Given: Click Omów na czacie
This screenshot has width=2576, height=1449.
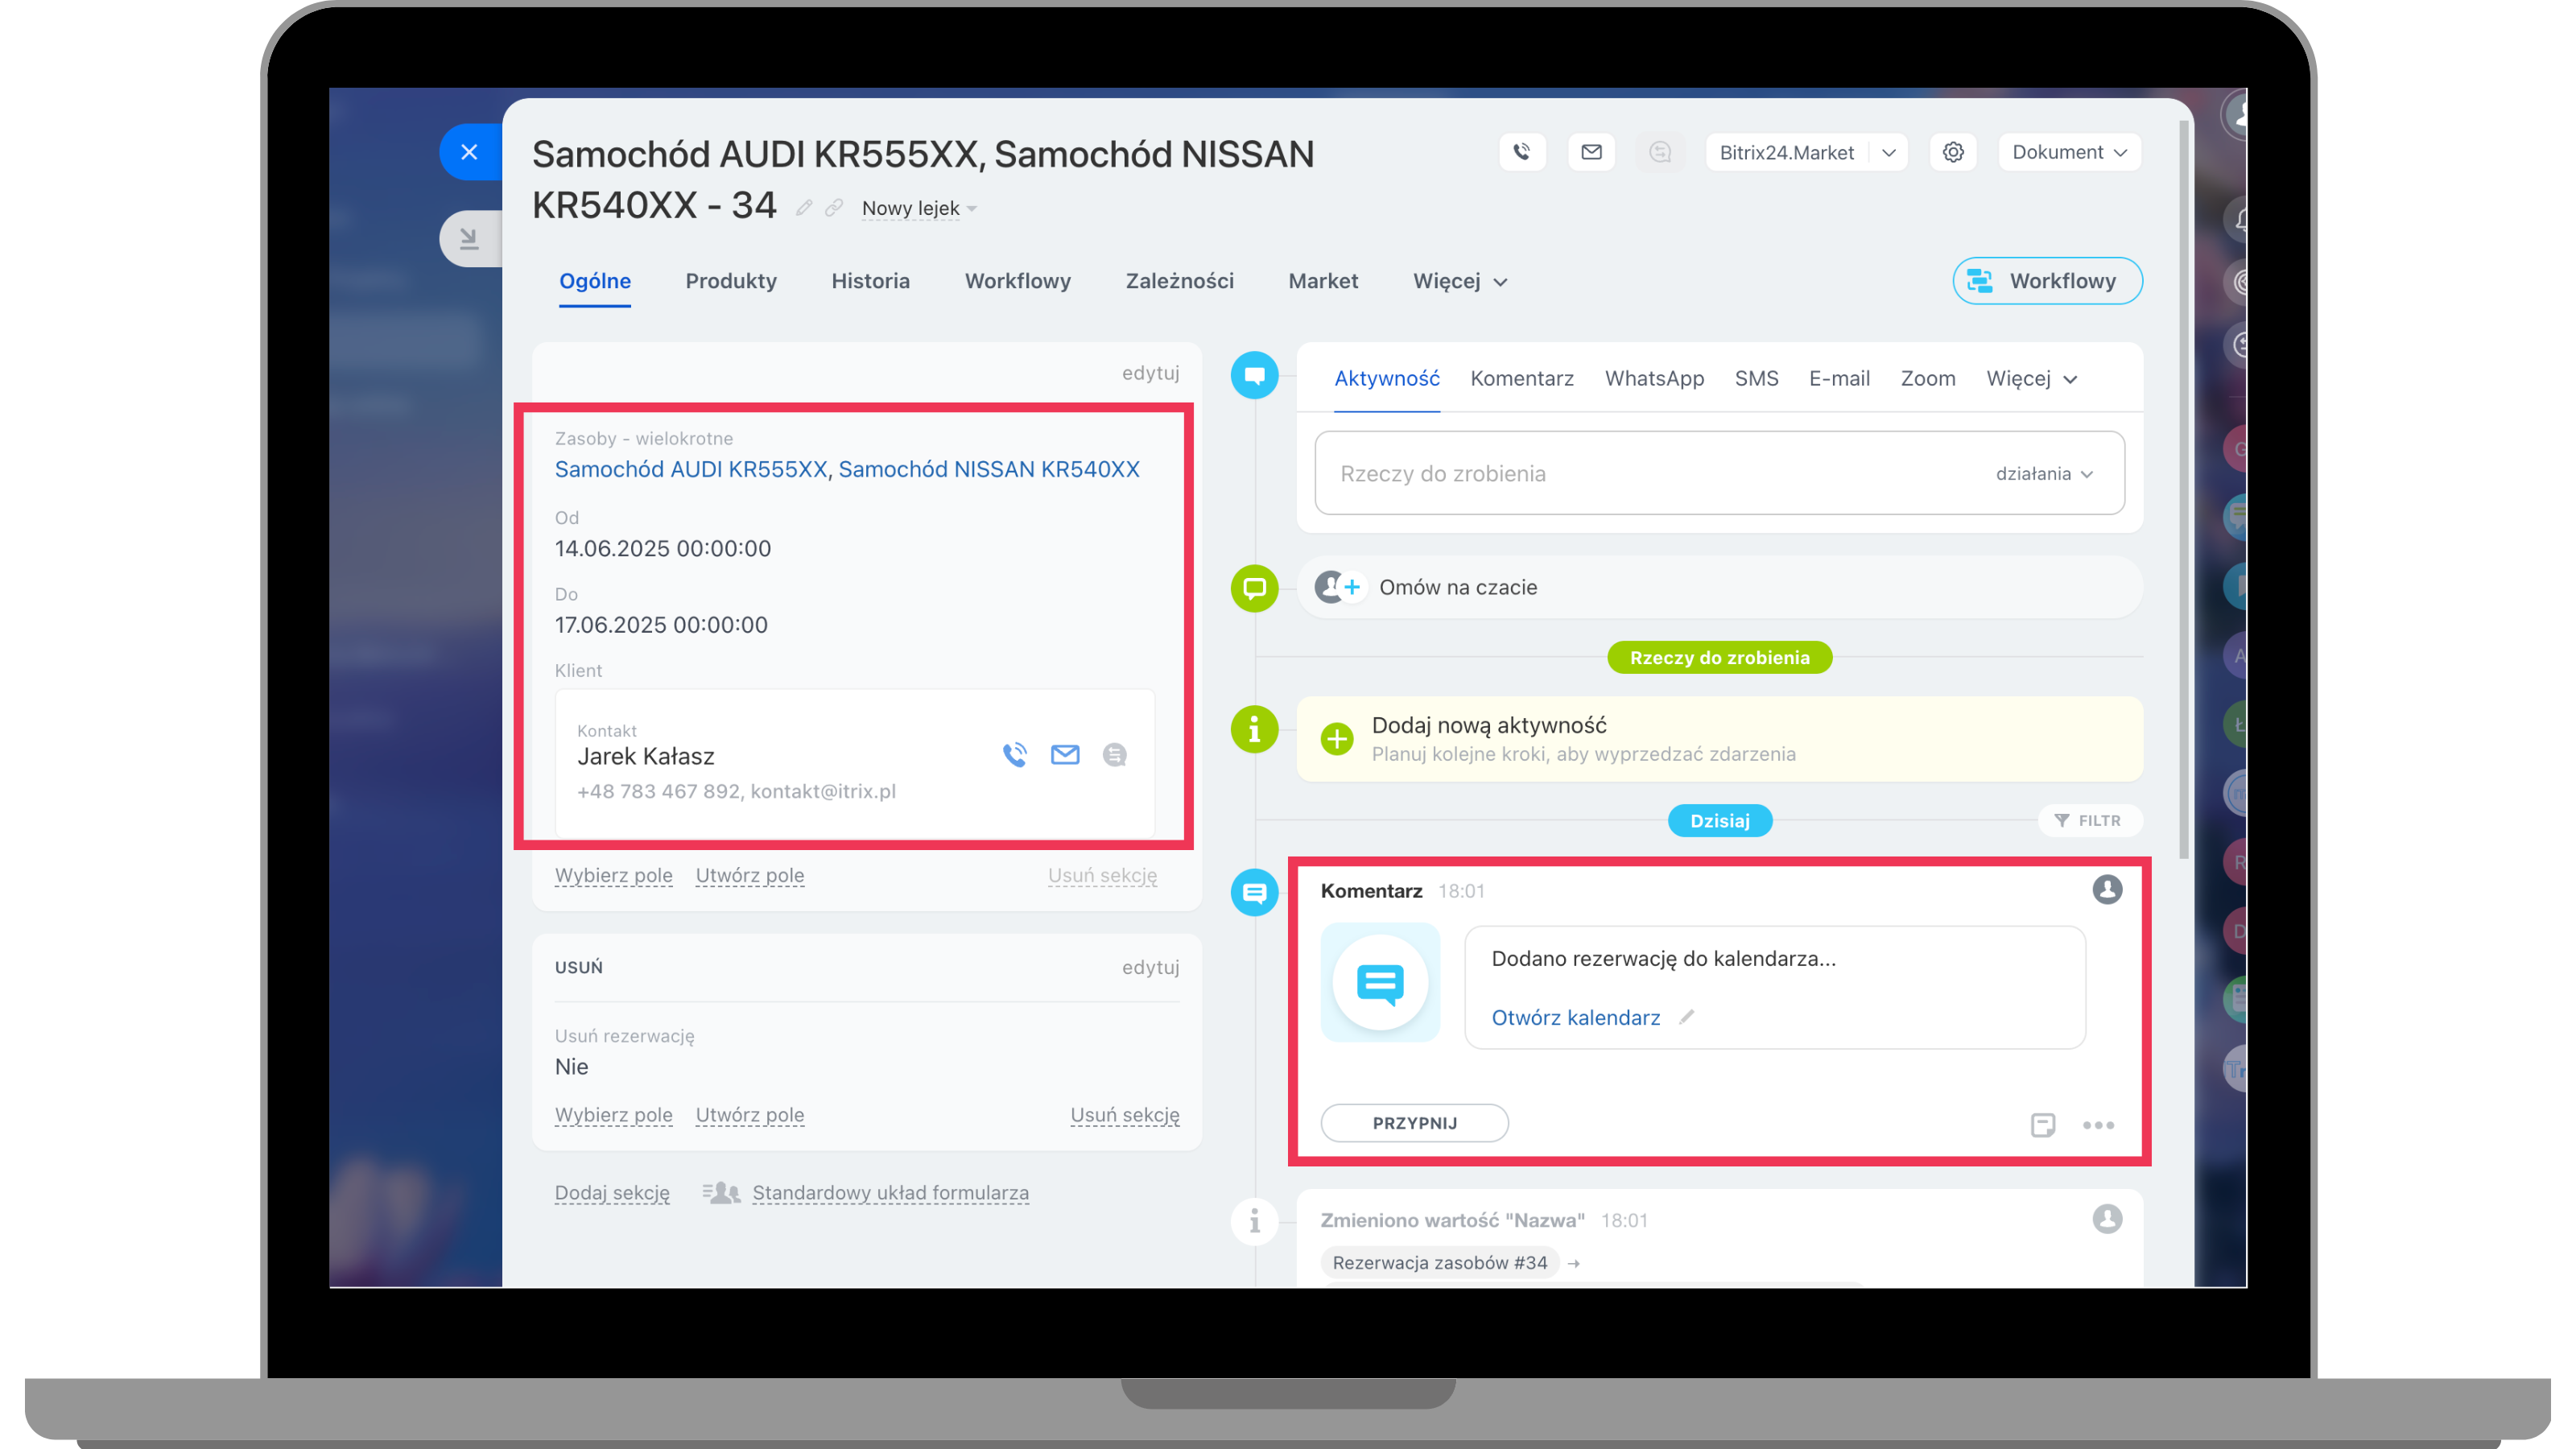Looking at the screenshot, I should 1457,587.
